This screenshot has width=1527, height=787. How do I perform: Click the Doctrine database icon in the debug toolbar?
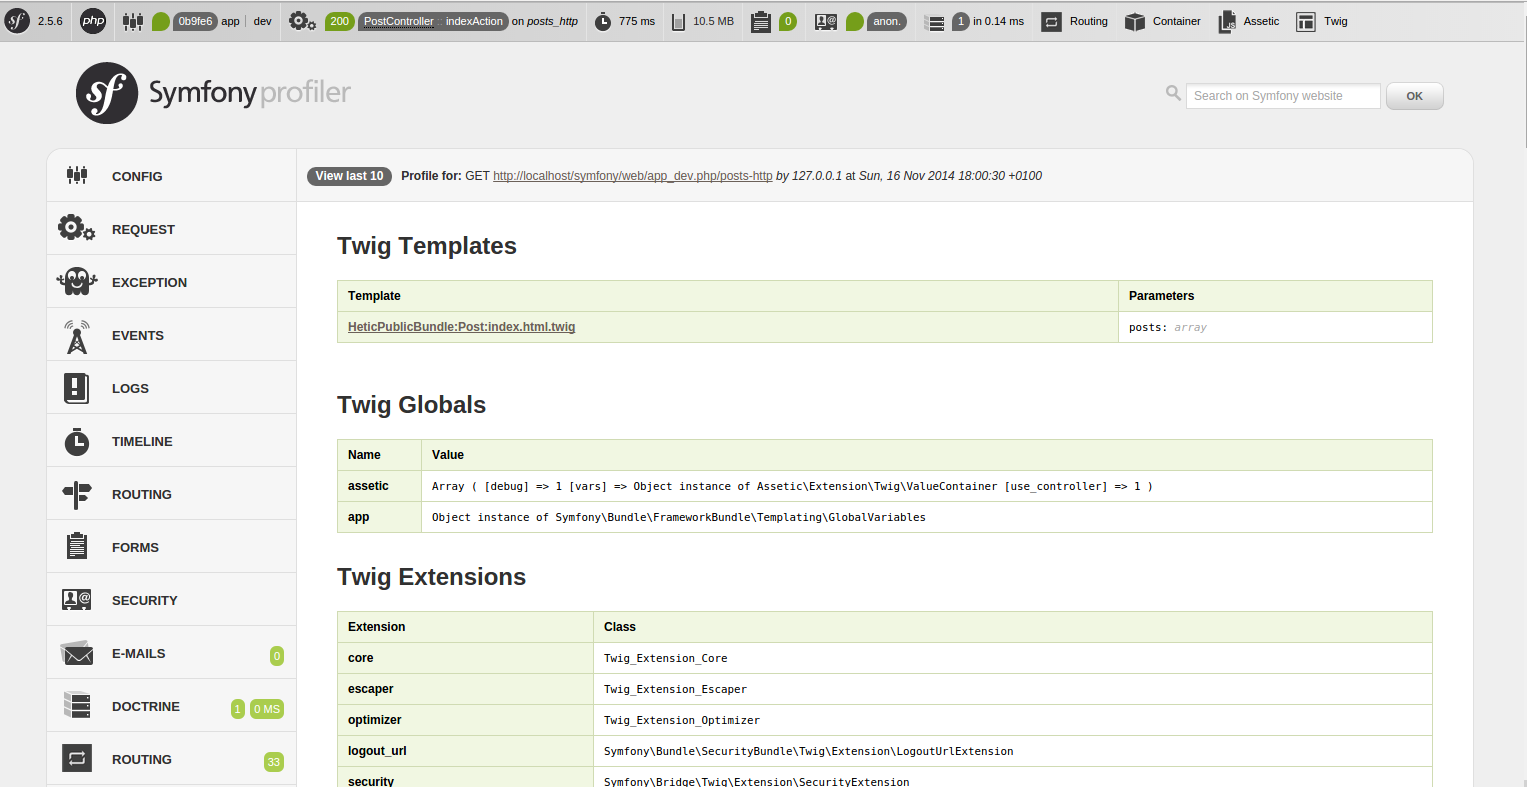(x=935, y=22)
